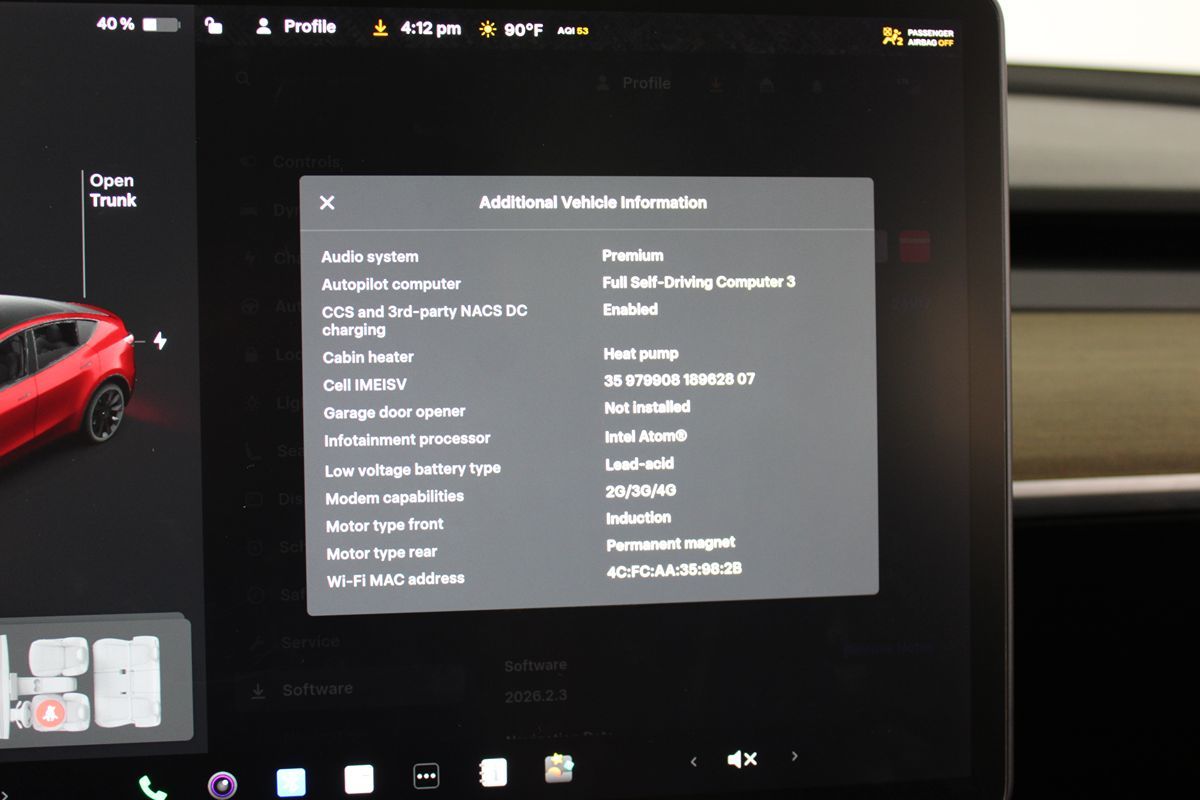Tap the Motor type rear label
1200x800 pixels.
click(382, 553)
